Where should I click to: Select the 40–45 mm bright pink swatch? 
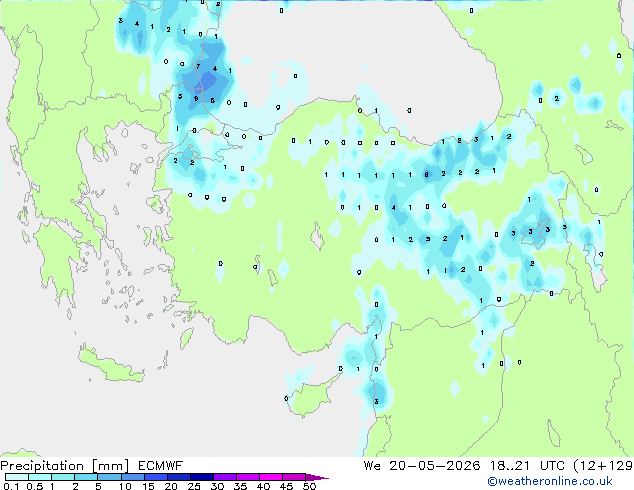[x=271, y=477]
